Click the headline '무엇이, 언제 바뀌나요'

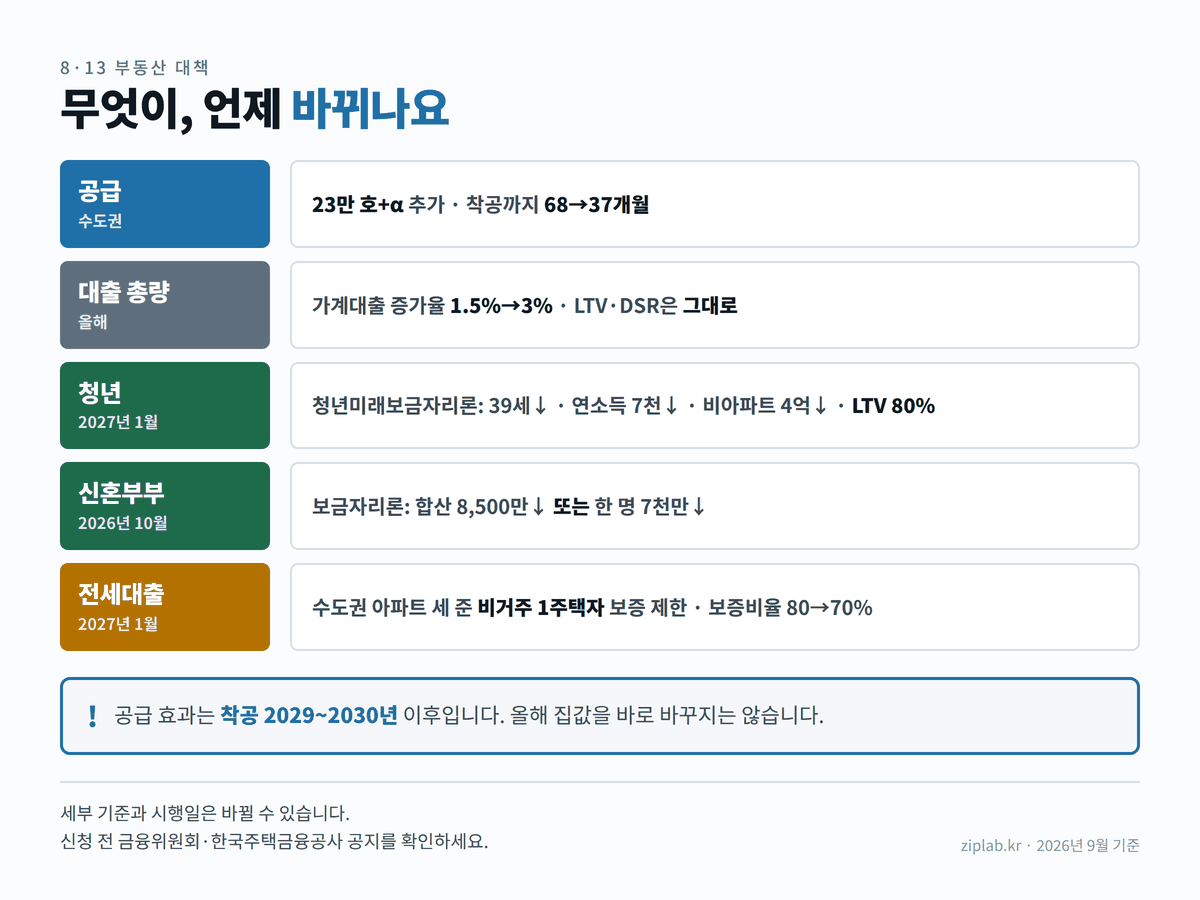point(254,110)
